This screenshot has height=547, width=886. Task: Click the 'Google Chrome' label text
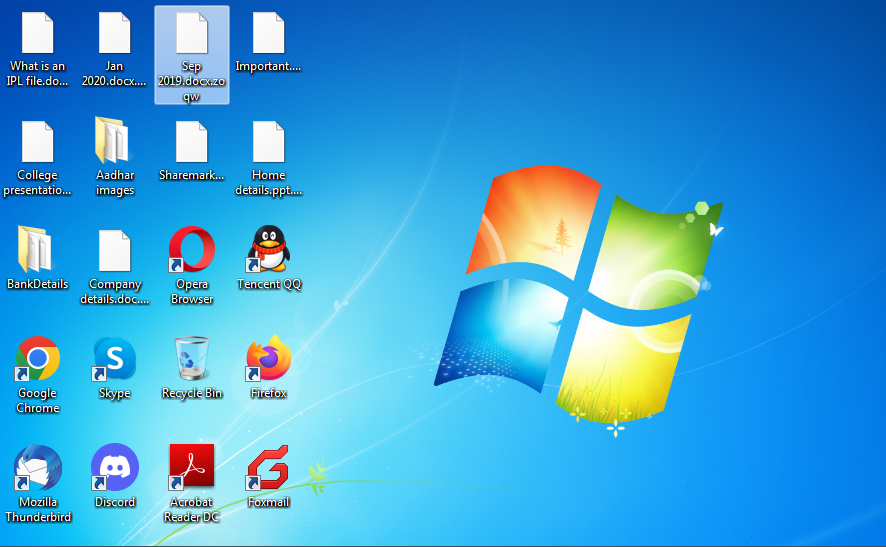pyautogui.click(x=38, y=400)
